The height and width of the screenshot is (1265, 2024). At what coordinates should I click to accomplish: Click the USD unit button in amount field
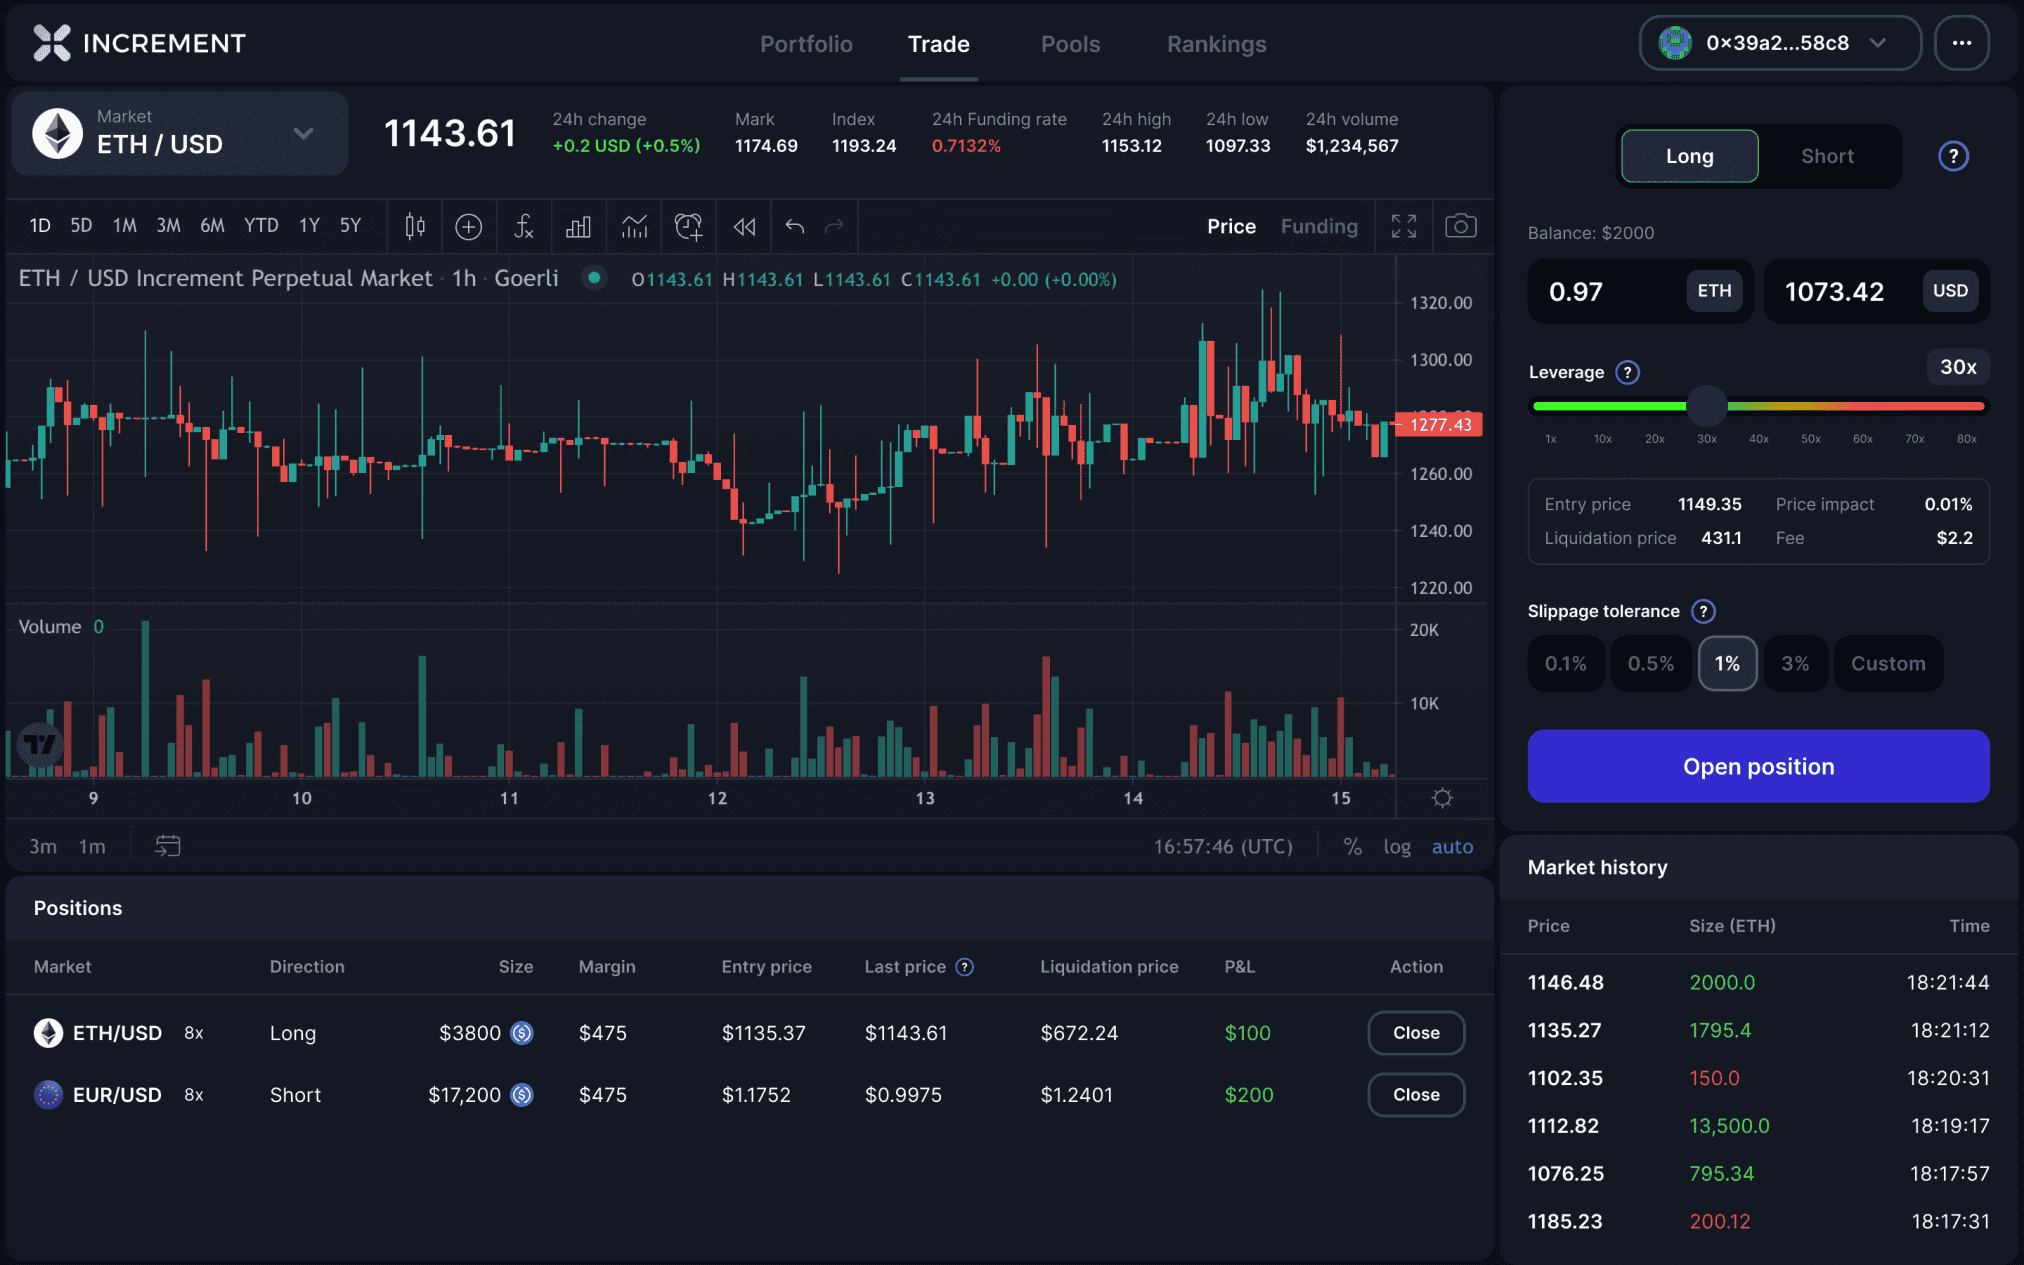(x=1950, y=291)
